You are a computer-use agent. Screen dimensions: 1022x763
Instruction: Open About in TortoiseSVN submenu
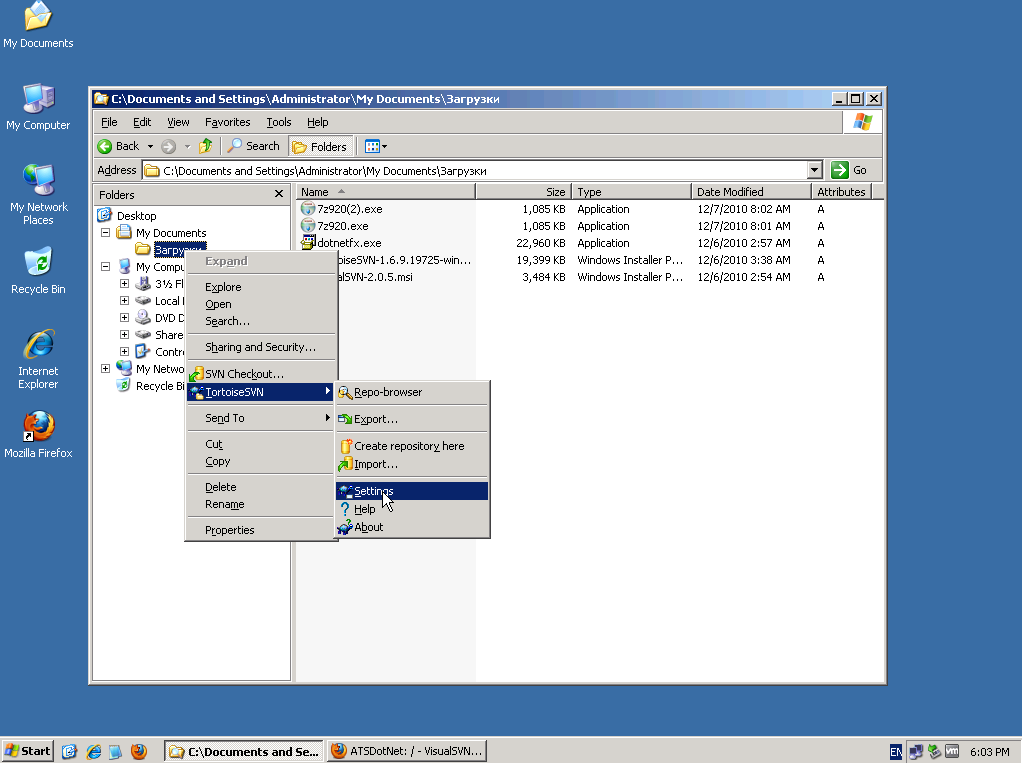412,527
